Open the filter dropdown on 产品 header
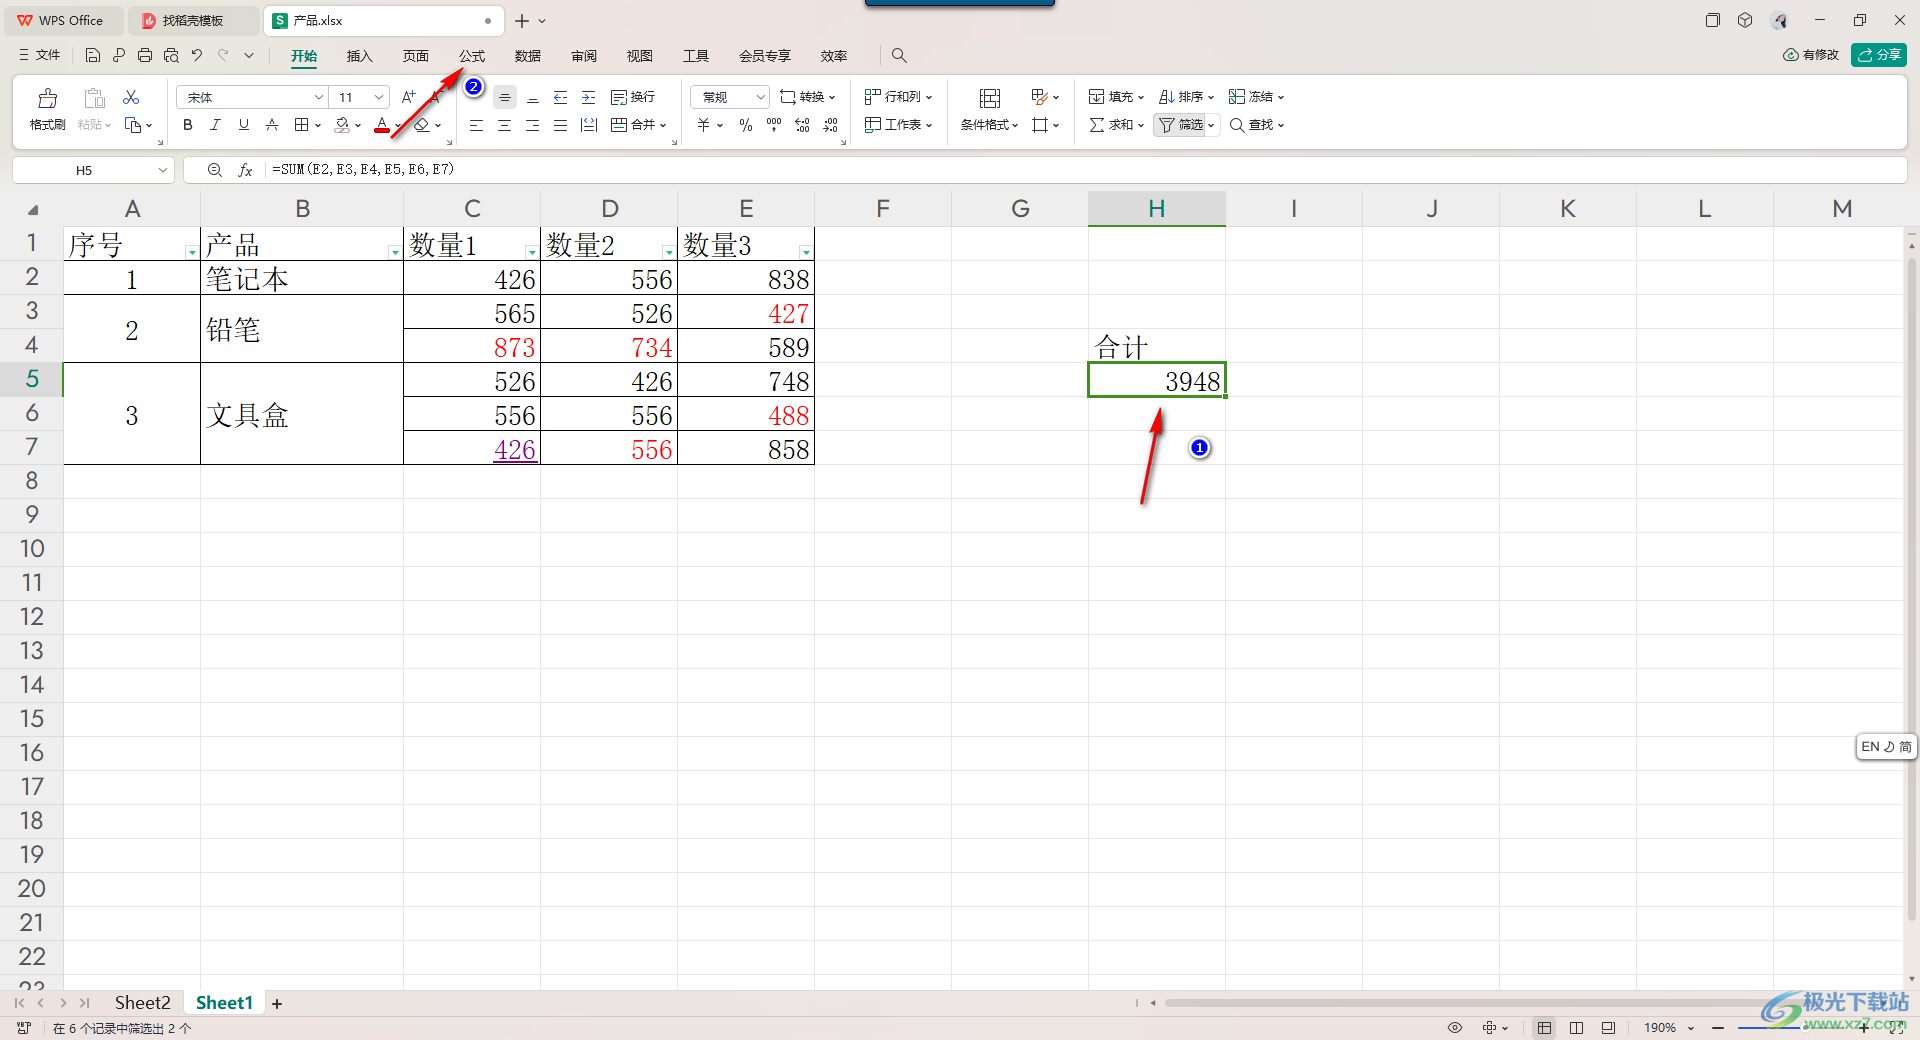This screenshot has height=1040, width=1920. tap(395, 252)
